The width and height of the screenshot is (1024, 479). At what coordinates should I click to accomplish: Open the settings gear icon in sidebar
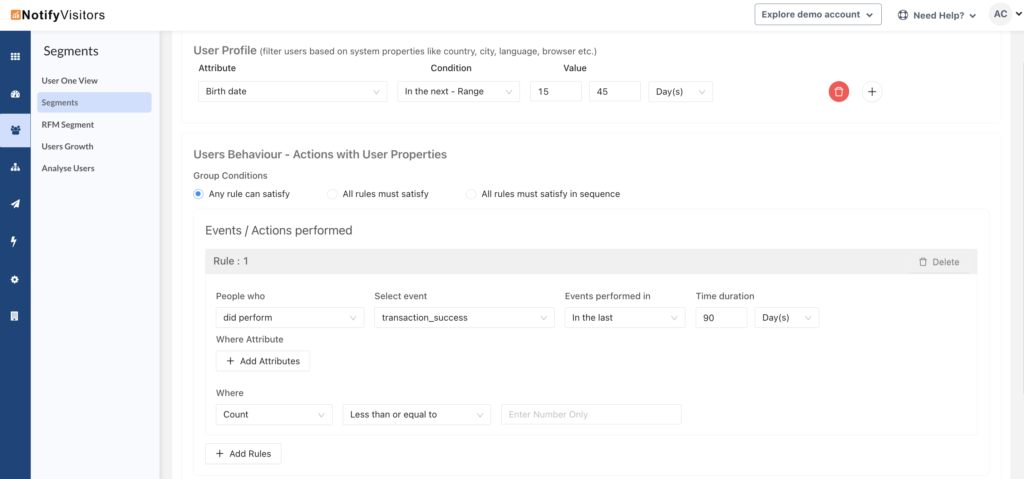tap(15, 279)
